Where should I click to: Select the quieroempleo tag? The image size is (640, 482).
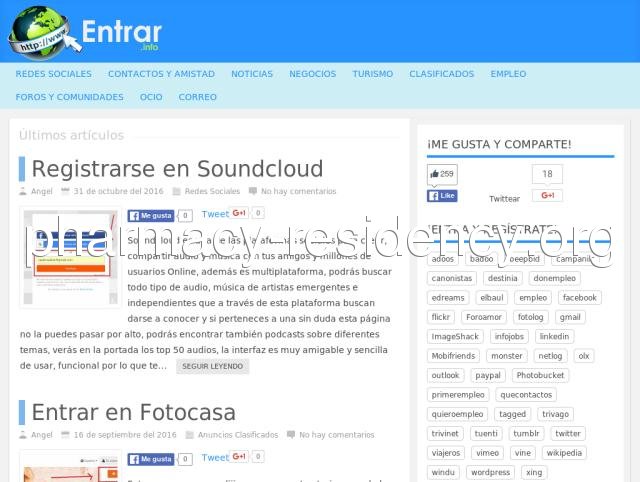[457, 414]
